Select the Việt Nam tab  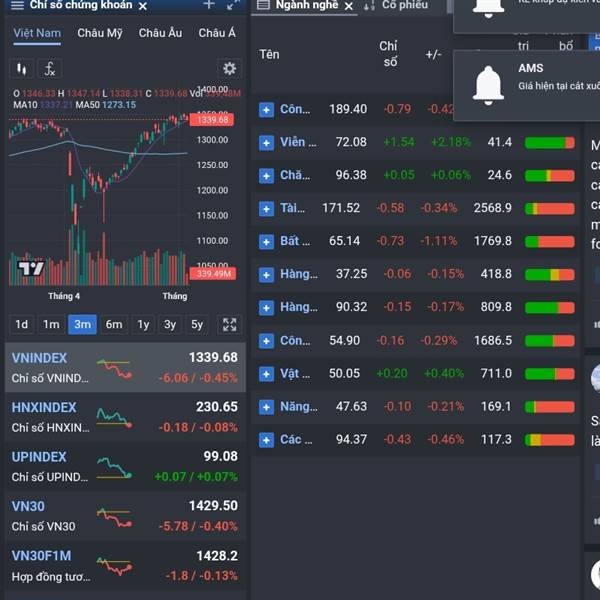click(x=37, y=33)
